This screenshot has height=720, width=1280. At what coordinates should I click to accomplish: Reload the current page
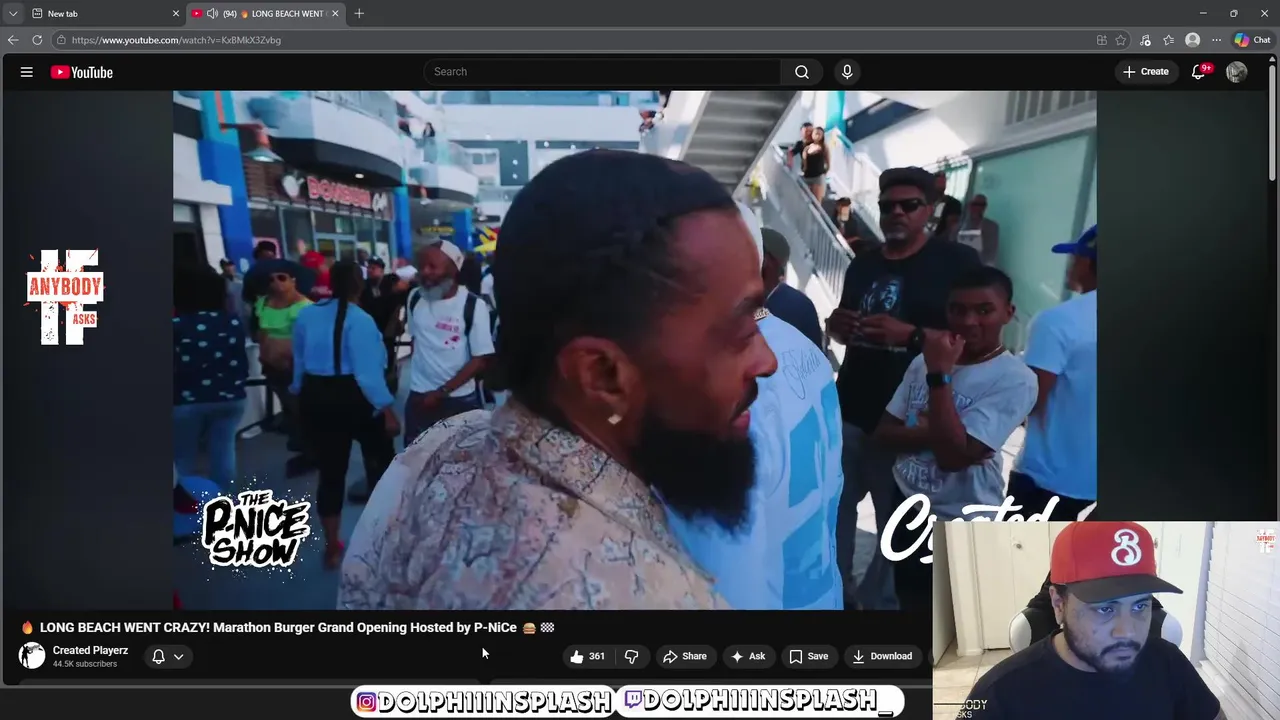(x=37, y=40)
